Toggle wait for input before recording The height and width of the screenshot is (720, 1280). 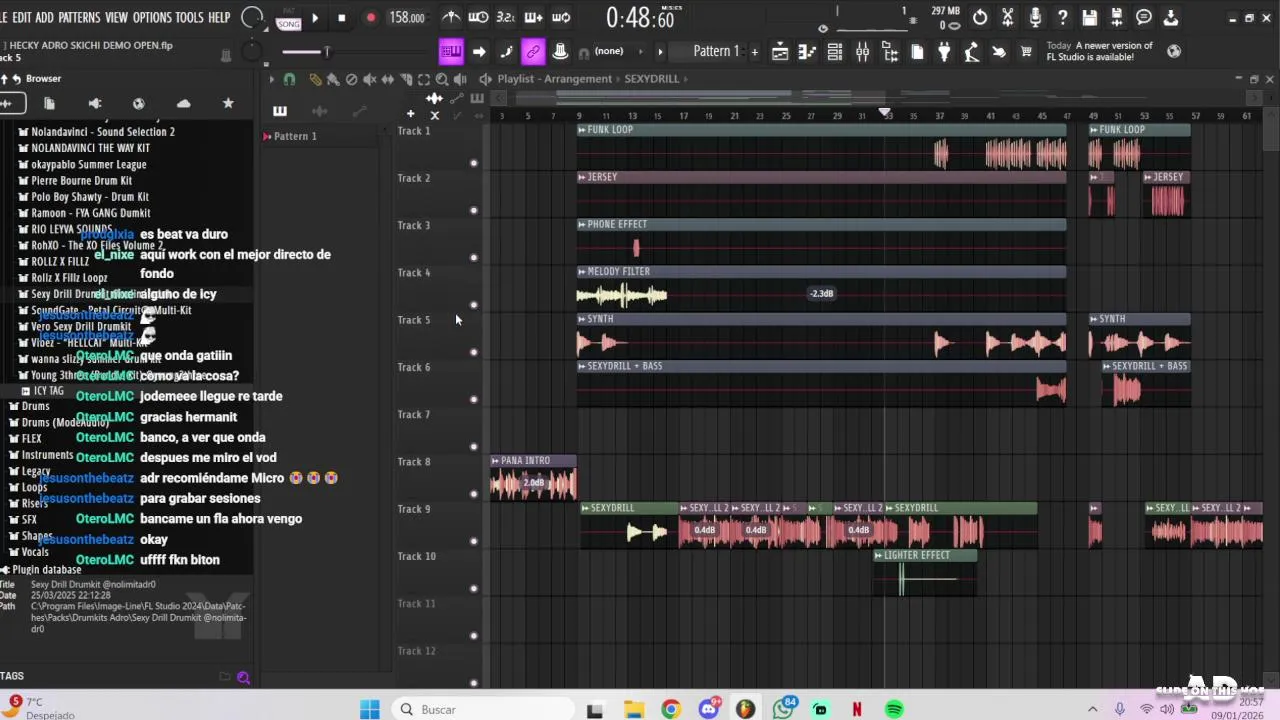(x=479, y=18)
